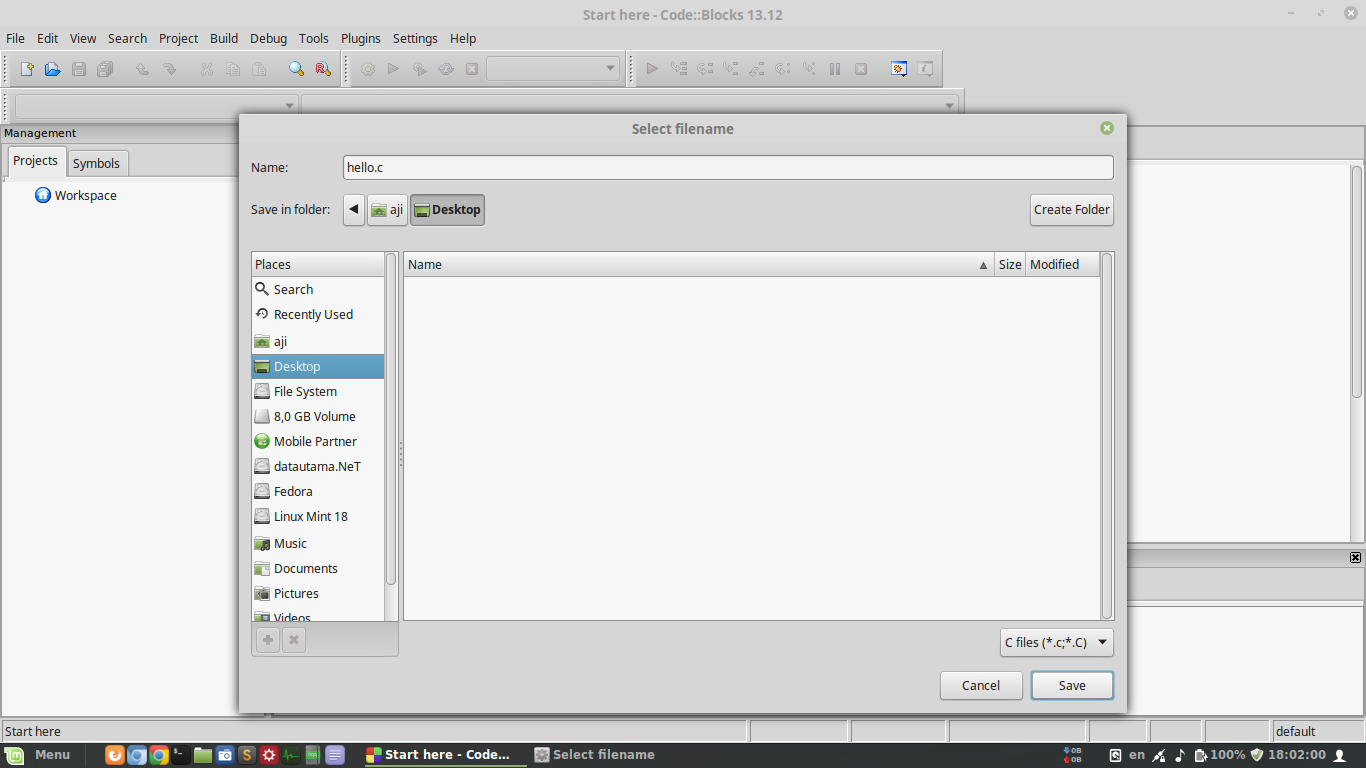This screenshot has width=1366, height=768.
Task: Click the Next line debug icon
Action: click(705, 69)
